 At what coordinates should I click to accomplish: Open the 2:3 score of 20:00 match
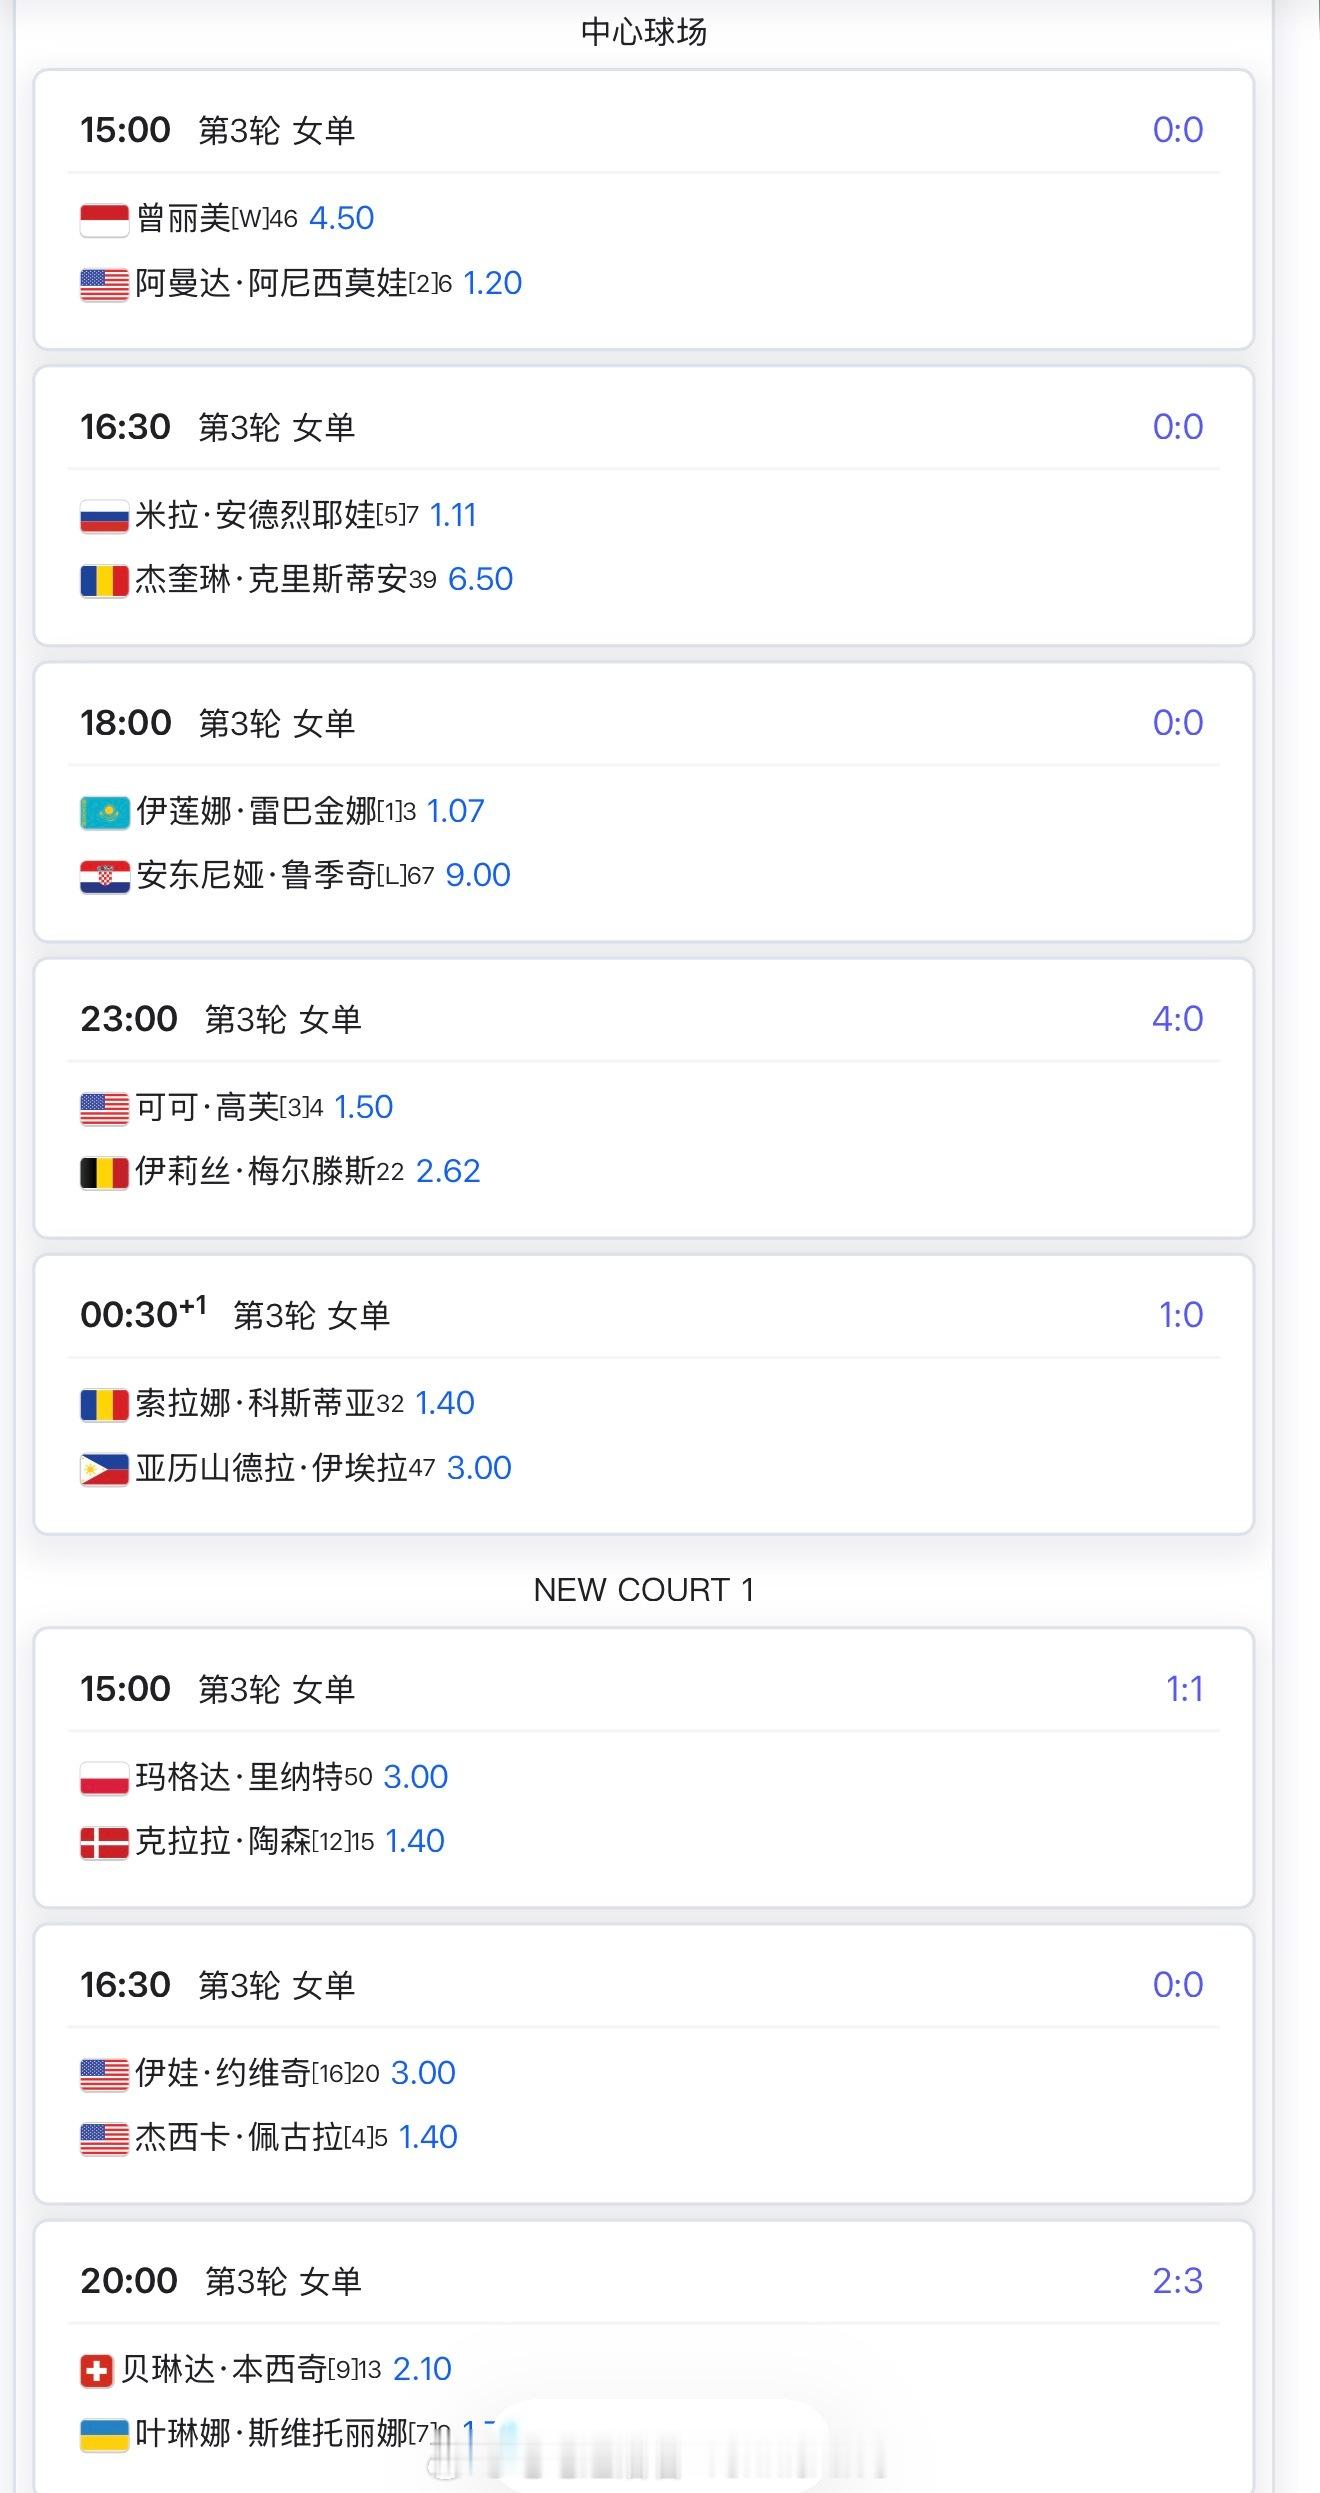1177,2280
